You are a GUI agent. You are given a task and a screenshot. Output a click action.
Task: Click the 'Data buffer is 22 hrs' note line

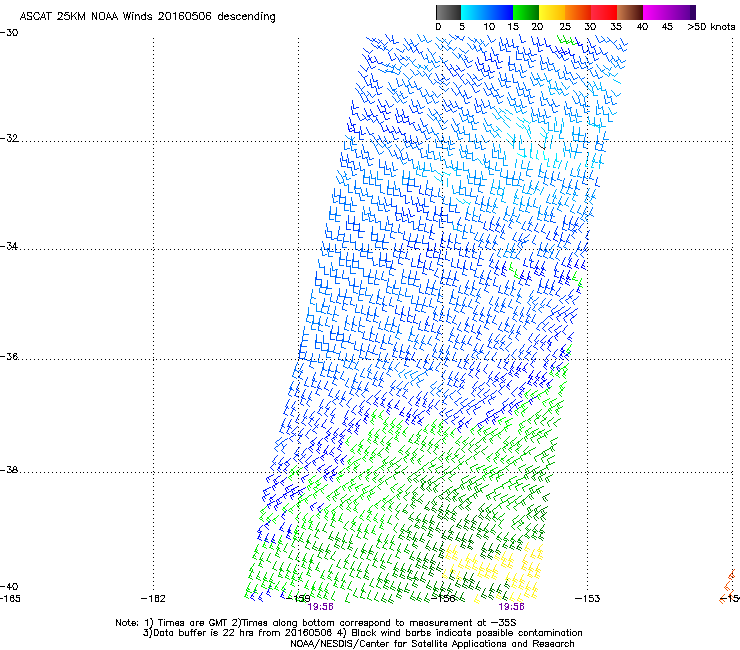point(362,633)
